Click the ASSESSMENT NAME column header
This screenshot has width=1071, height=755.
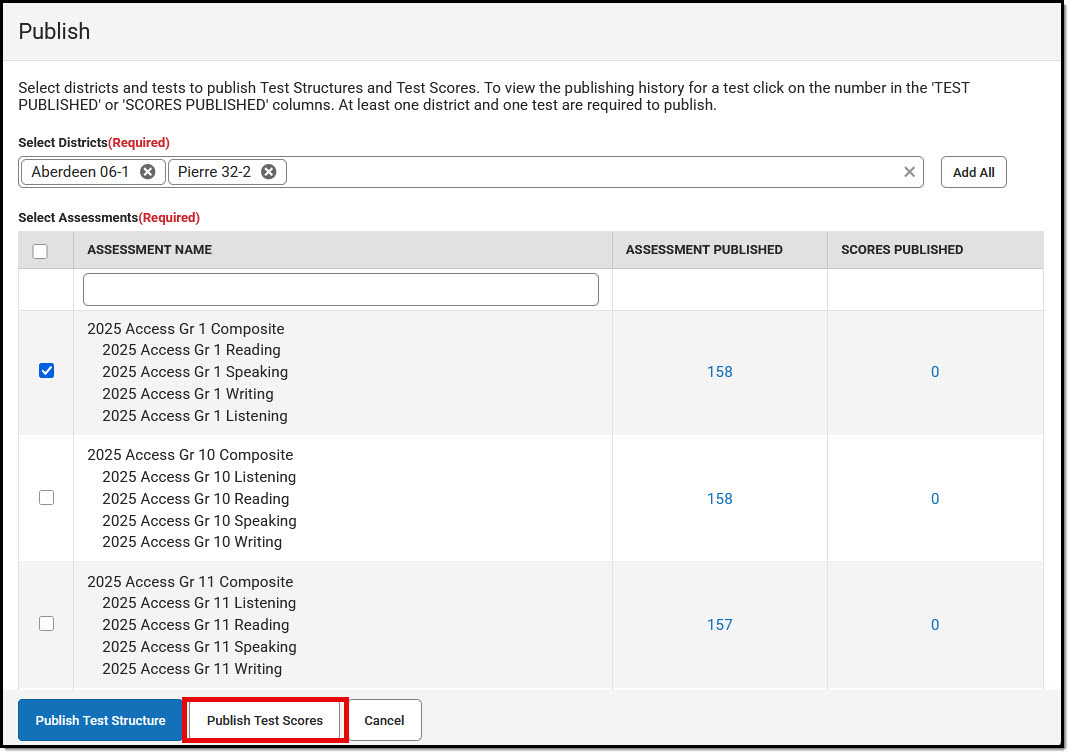click(149, 250)
